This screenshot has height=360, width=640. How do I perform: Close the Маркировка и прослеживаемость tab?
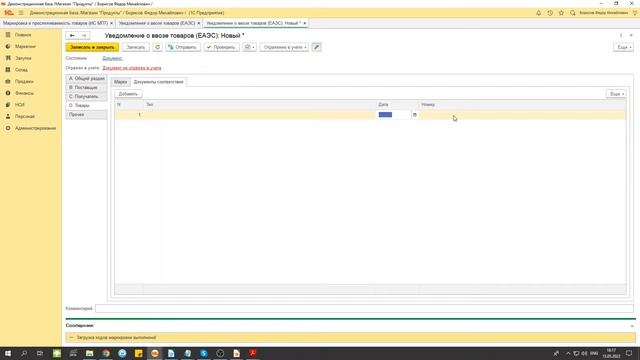(x=111, y=23)
